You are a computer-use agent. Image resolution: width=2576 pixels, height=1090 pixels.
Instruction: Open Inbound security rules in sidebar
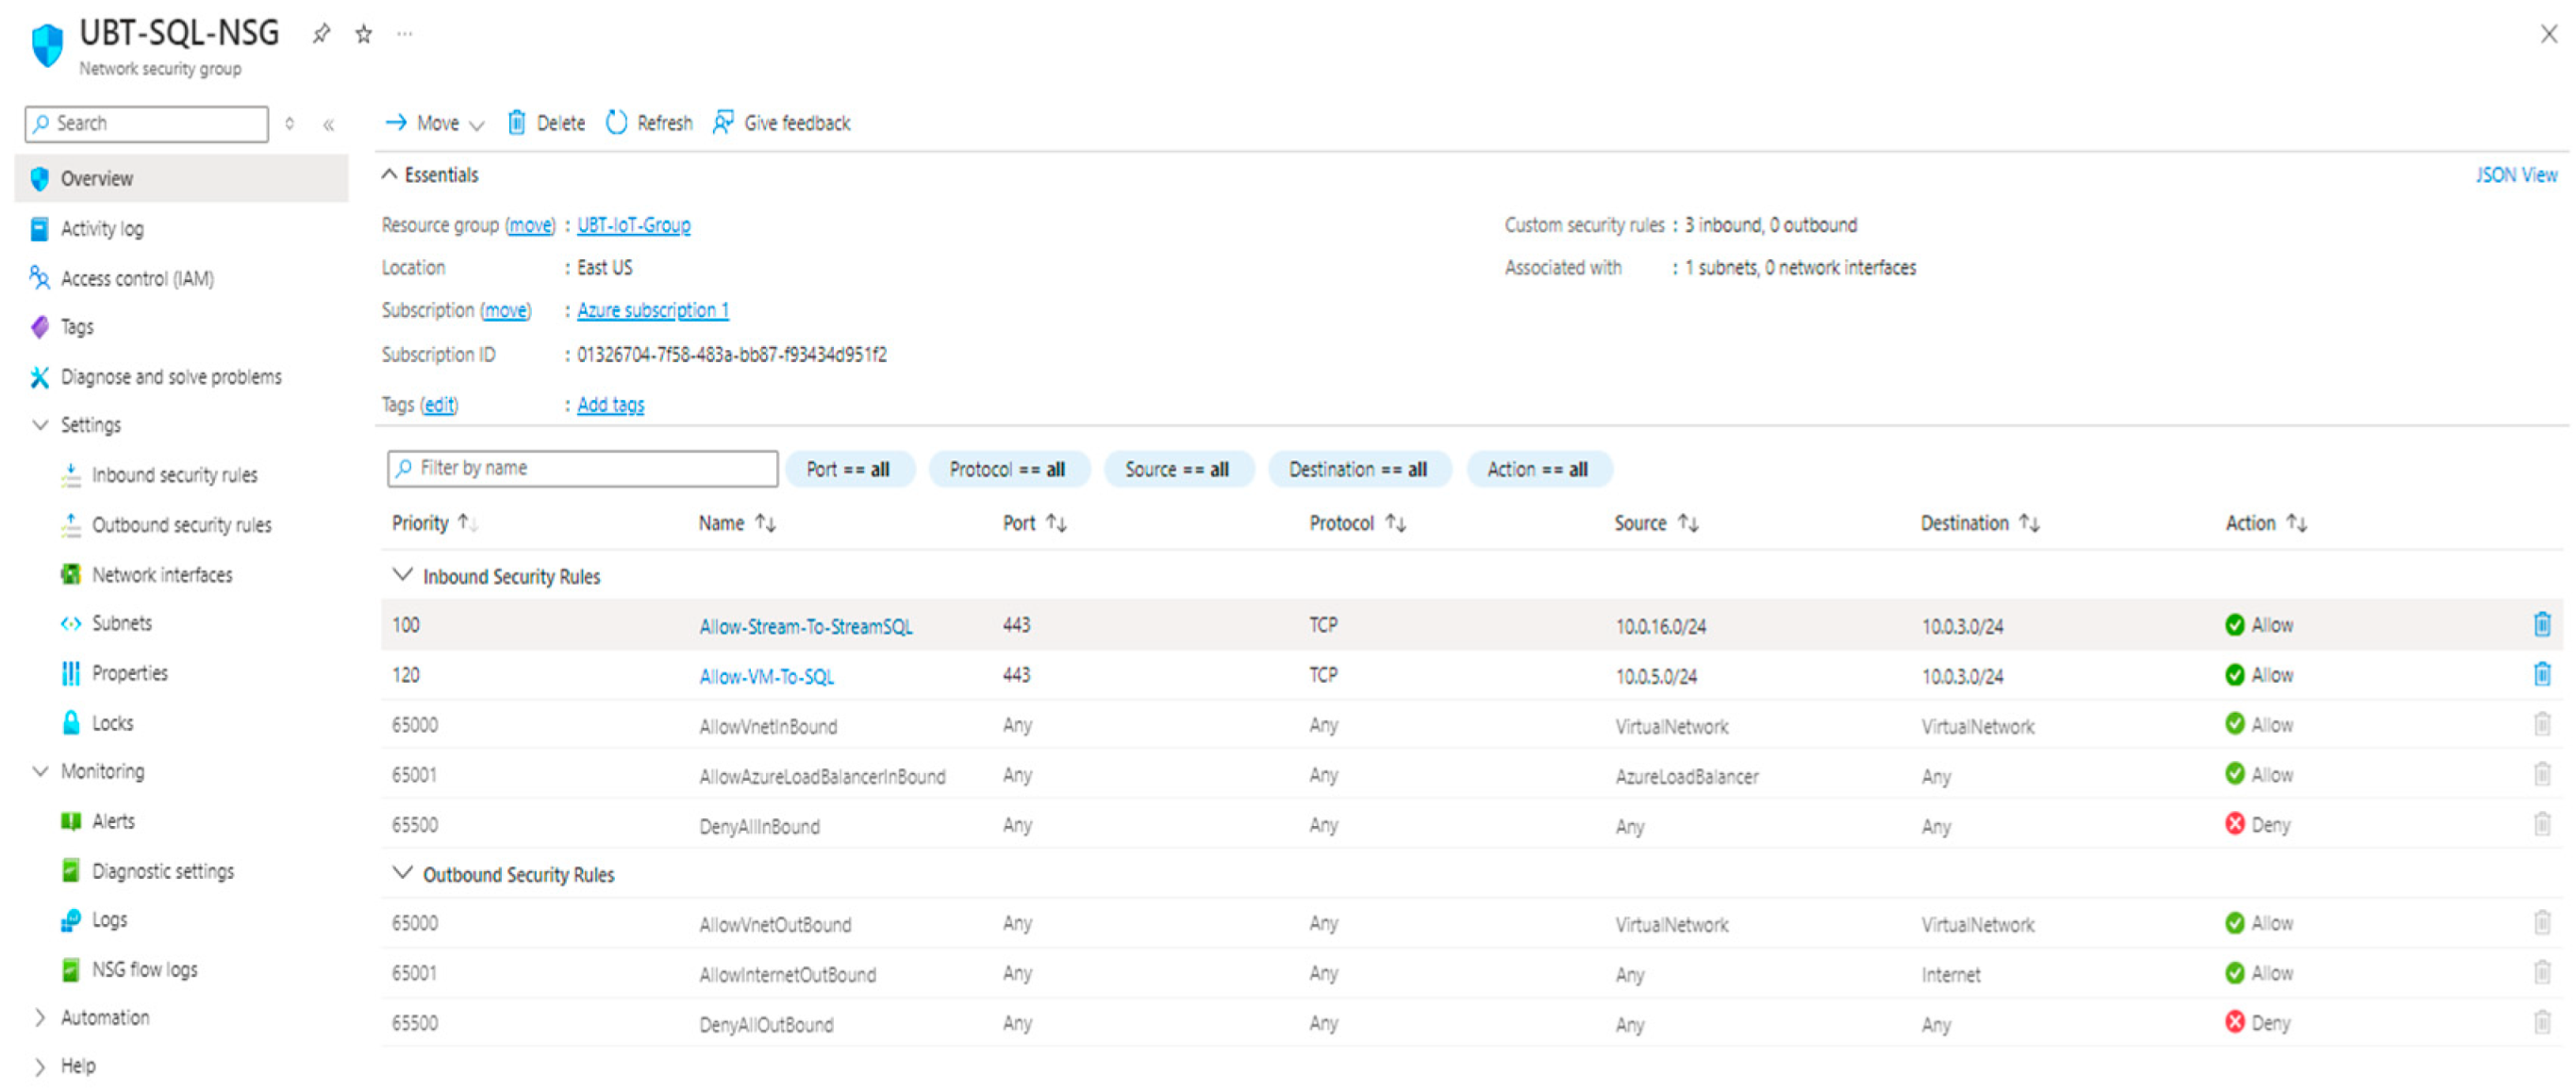174,475
